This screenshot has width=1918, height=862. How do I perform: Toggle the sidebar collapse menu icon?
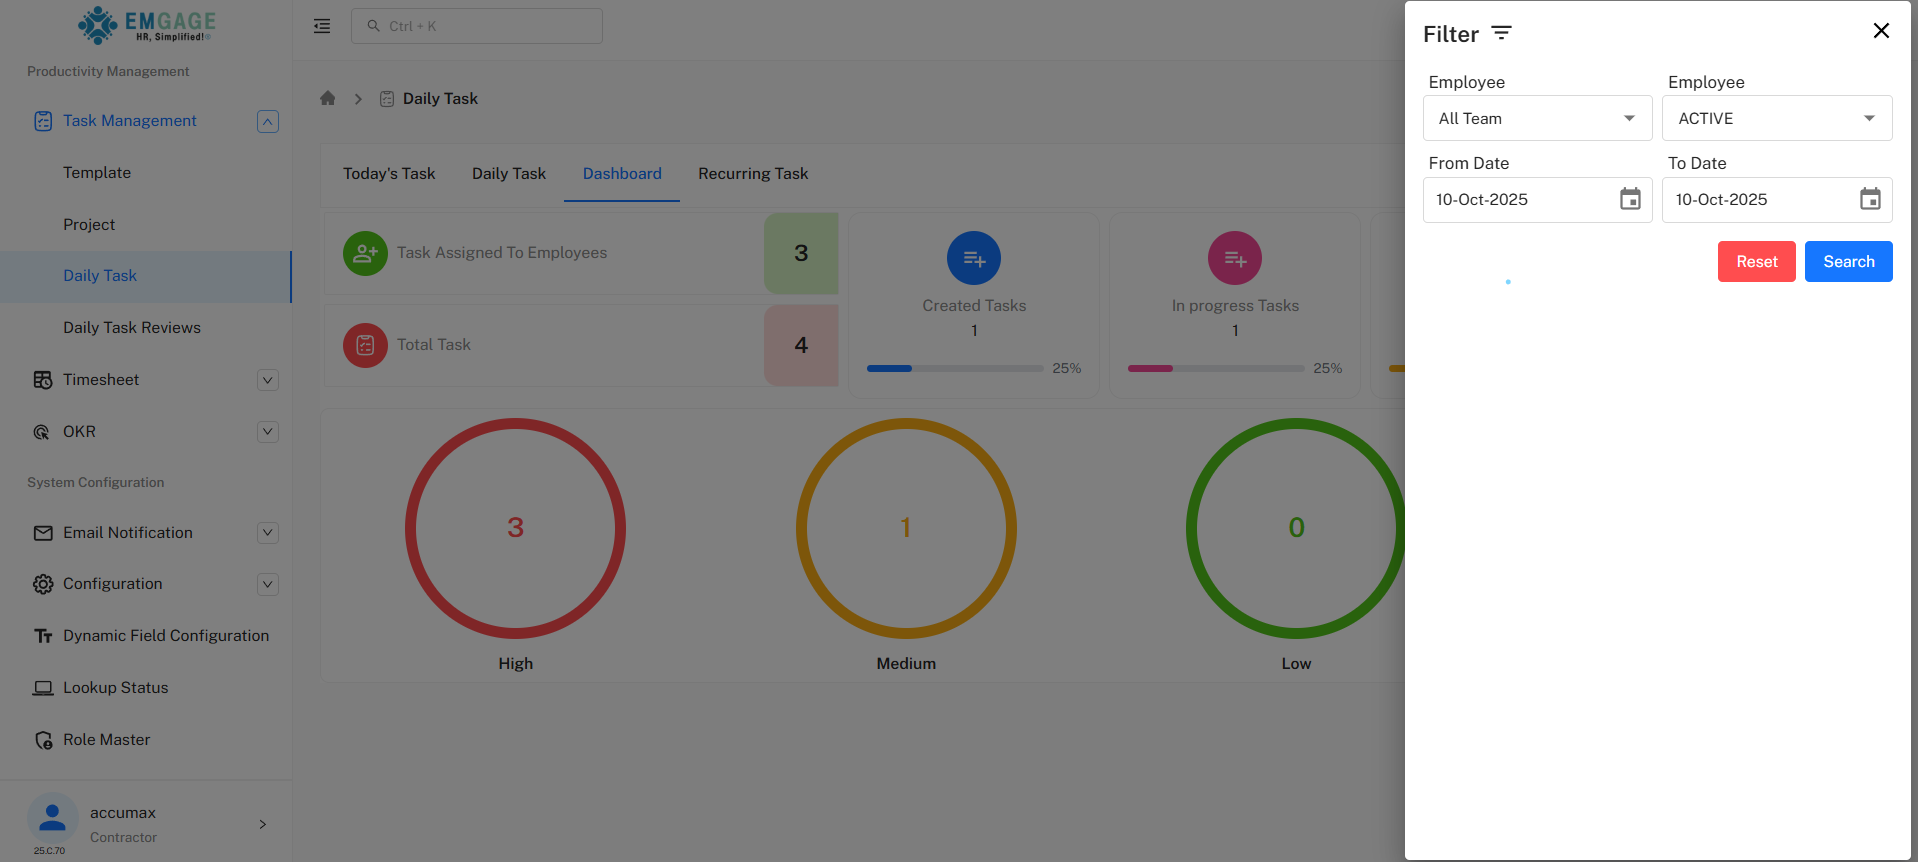coord(322,26)
